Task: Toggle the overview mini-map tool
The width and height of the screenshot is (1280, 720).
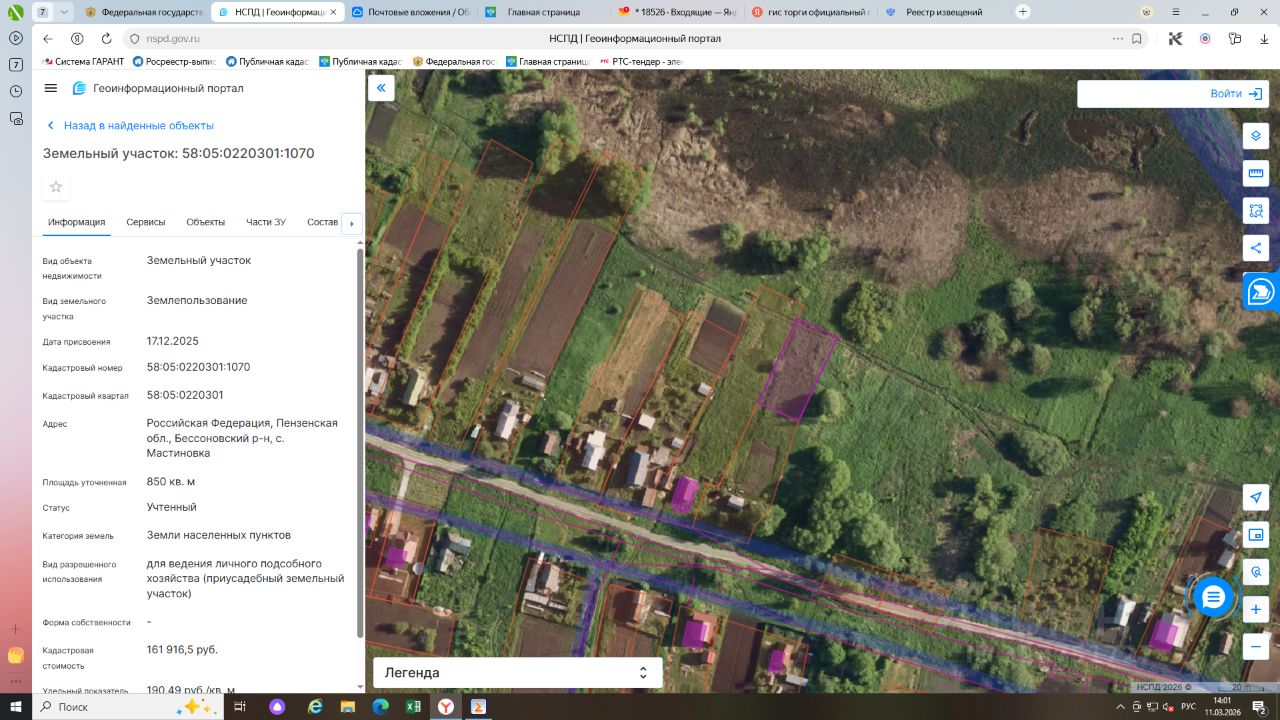Action: click(x=1256, y=535)
